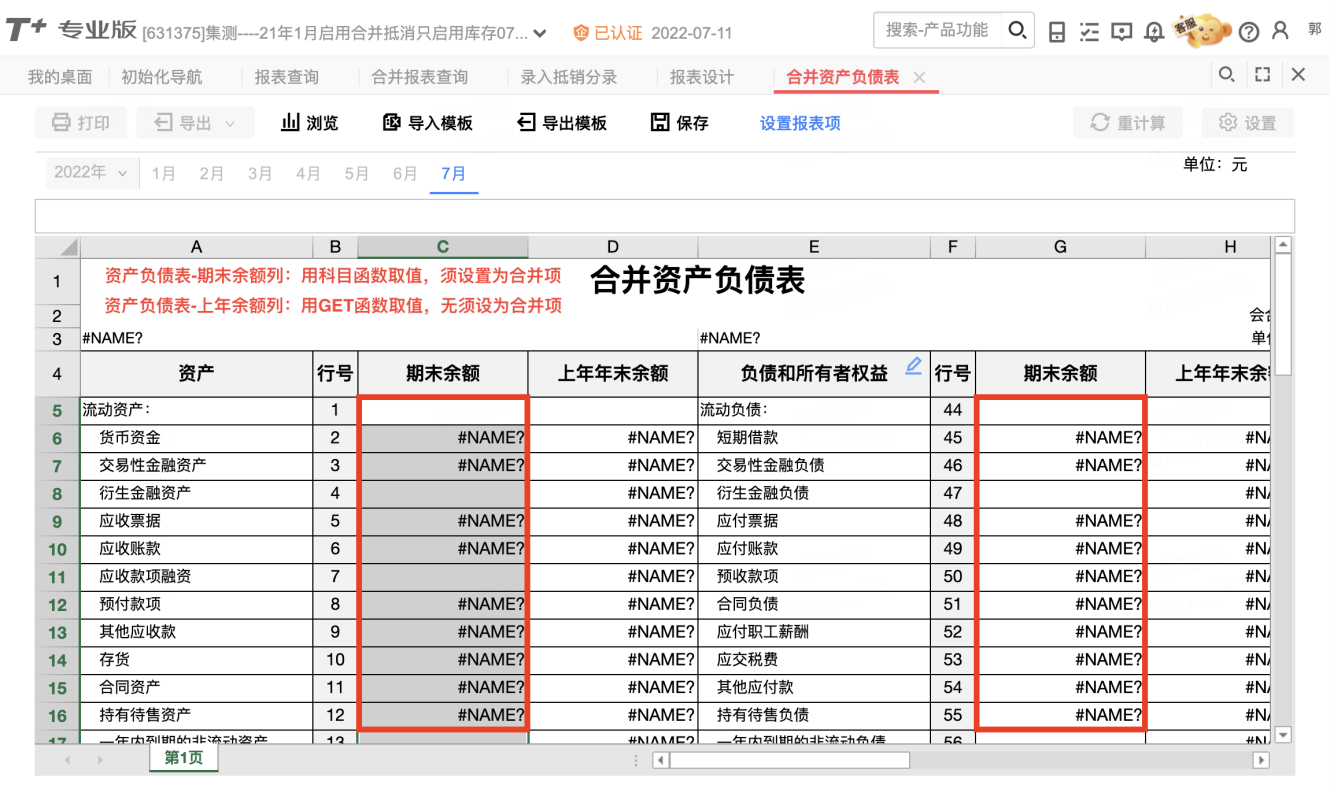The width and height of the screenshot is (1330, 785).
Task: Open the task checklist icon in the top bar
Action: (x=1090, y=32)
